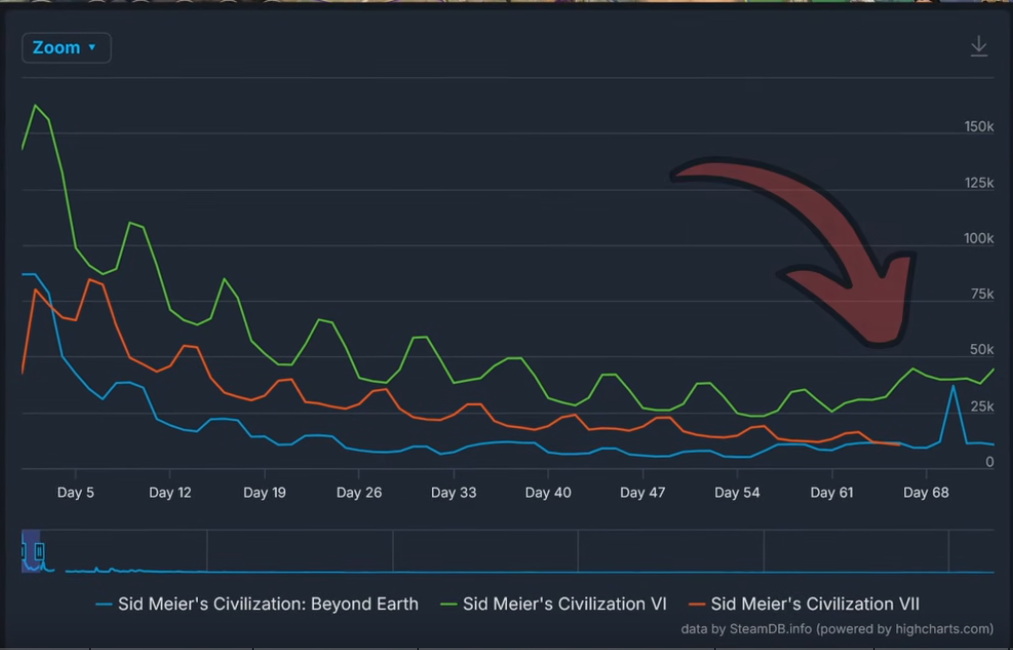1013x650 pixels.
Task: Click the 150k y-axis label
Action: (978, 127)
